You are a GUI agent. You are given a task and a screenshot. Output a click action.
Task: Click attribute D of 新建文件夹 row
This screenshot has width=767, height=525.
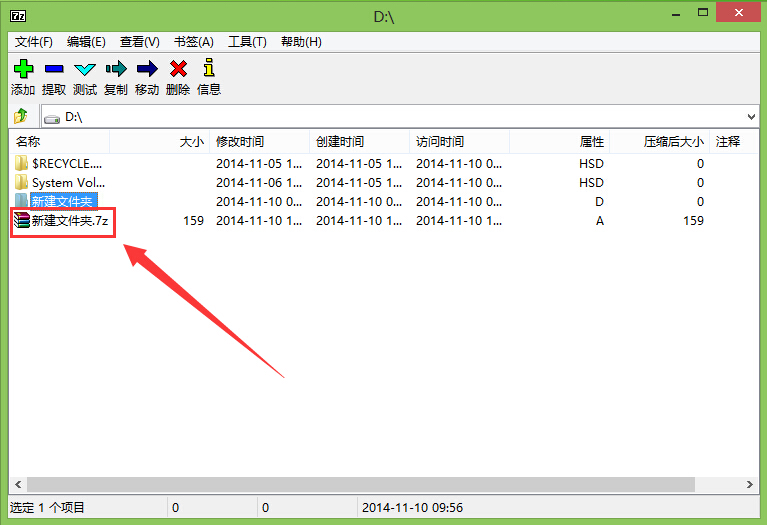coord(599,202)
